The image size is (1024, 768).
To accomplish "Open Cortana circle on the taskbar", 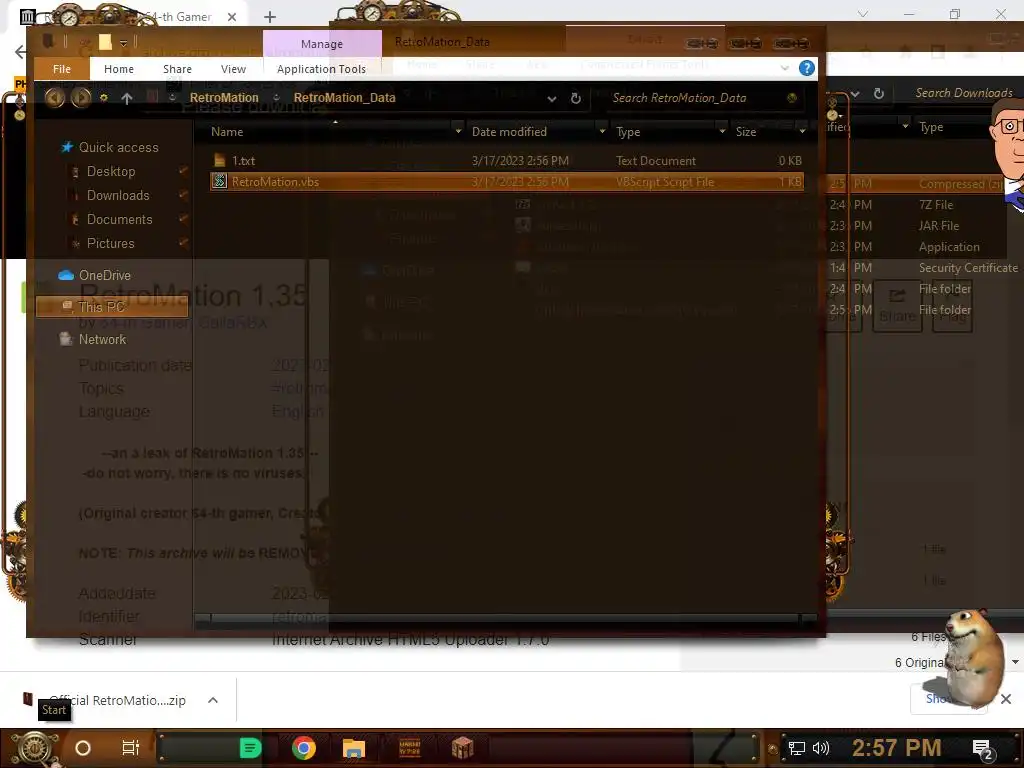I will click(x=83, y=748).
